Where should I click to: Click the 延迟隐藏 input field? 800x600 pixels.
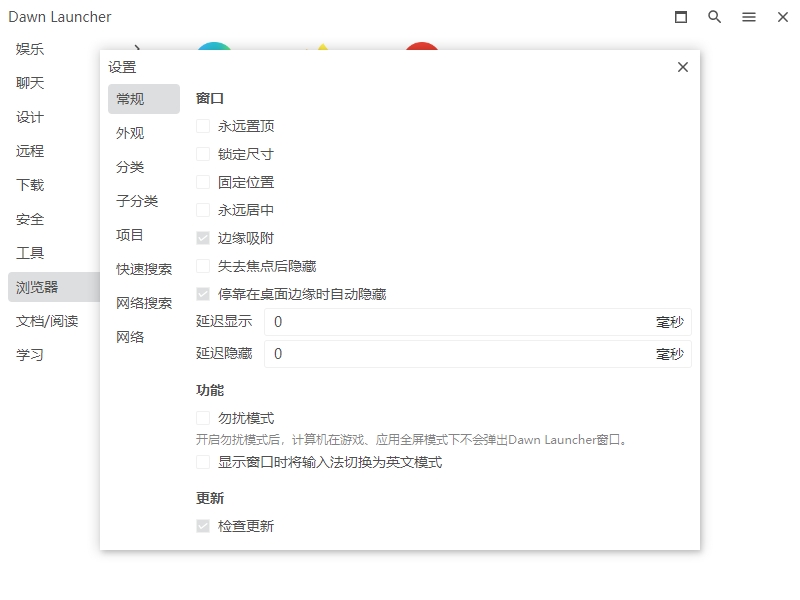[460, 354]
